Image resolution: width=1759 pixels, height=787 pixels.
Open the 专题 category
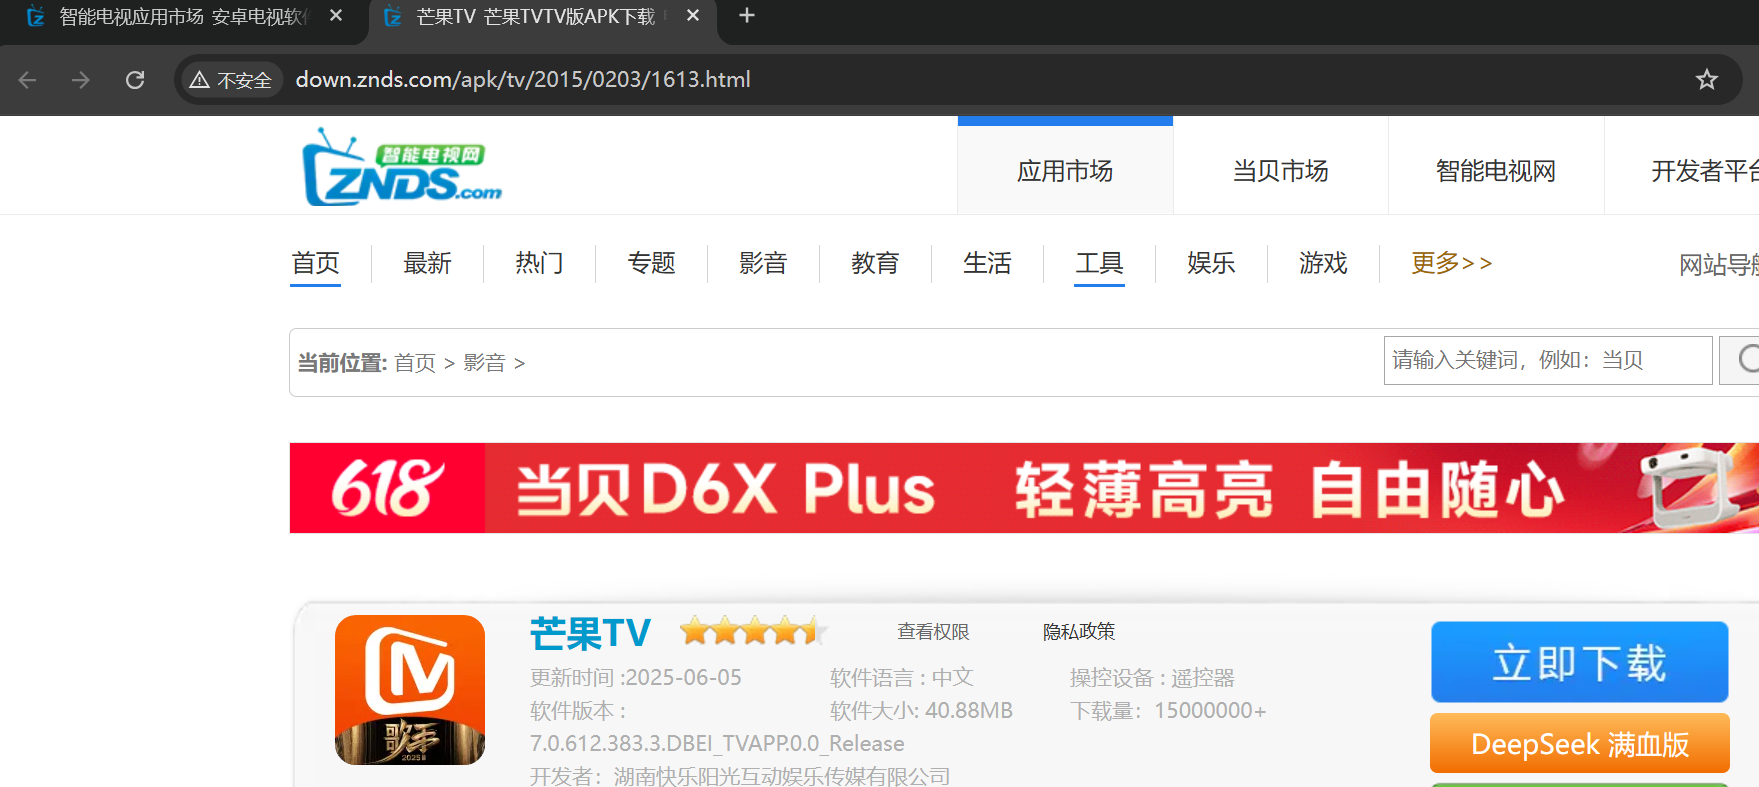(651, 263)
